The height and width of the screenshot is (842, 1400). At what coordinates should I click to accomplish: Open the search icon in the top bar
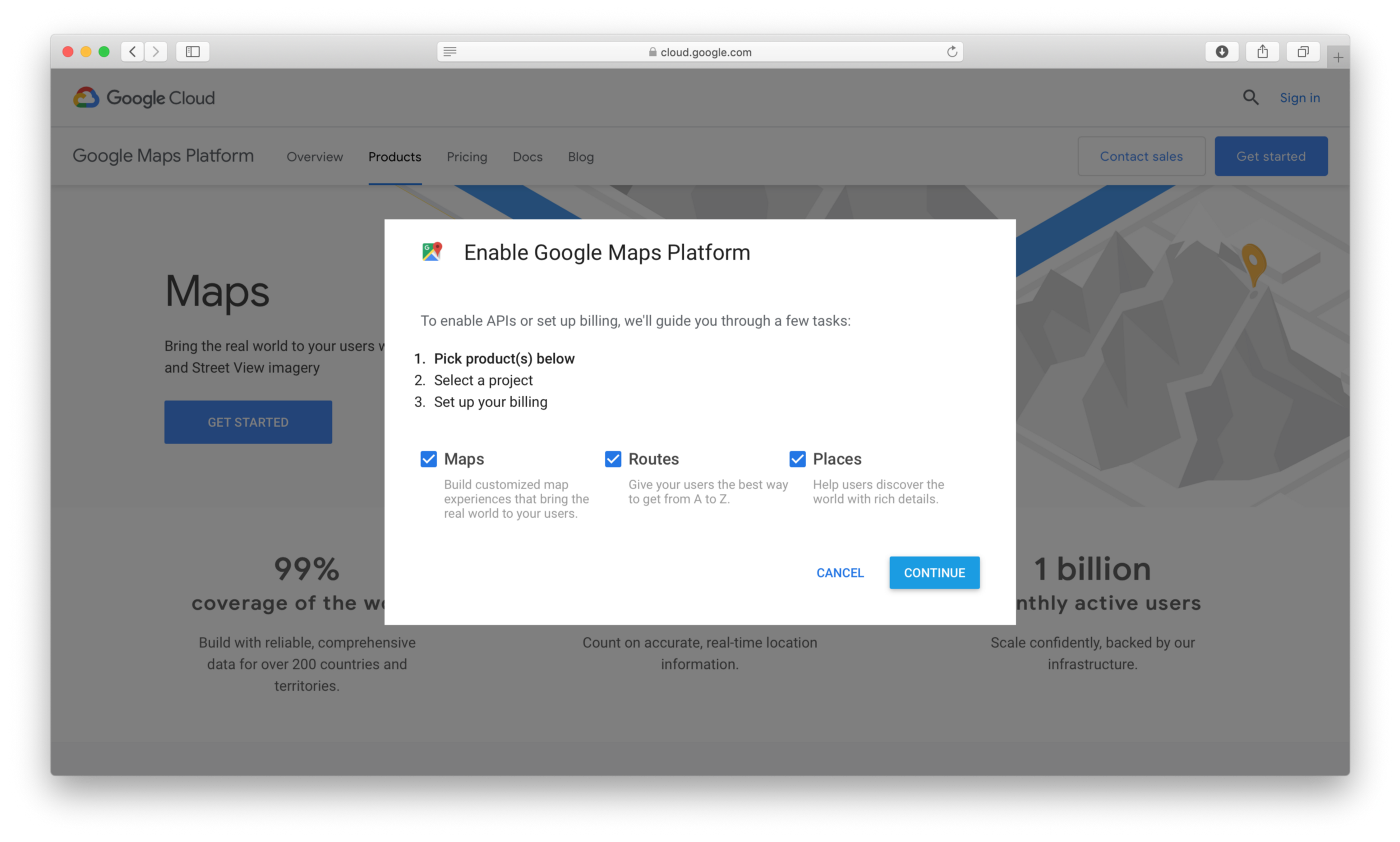pos(1250,97)
